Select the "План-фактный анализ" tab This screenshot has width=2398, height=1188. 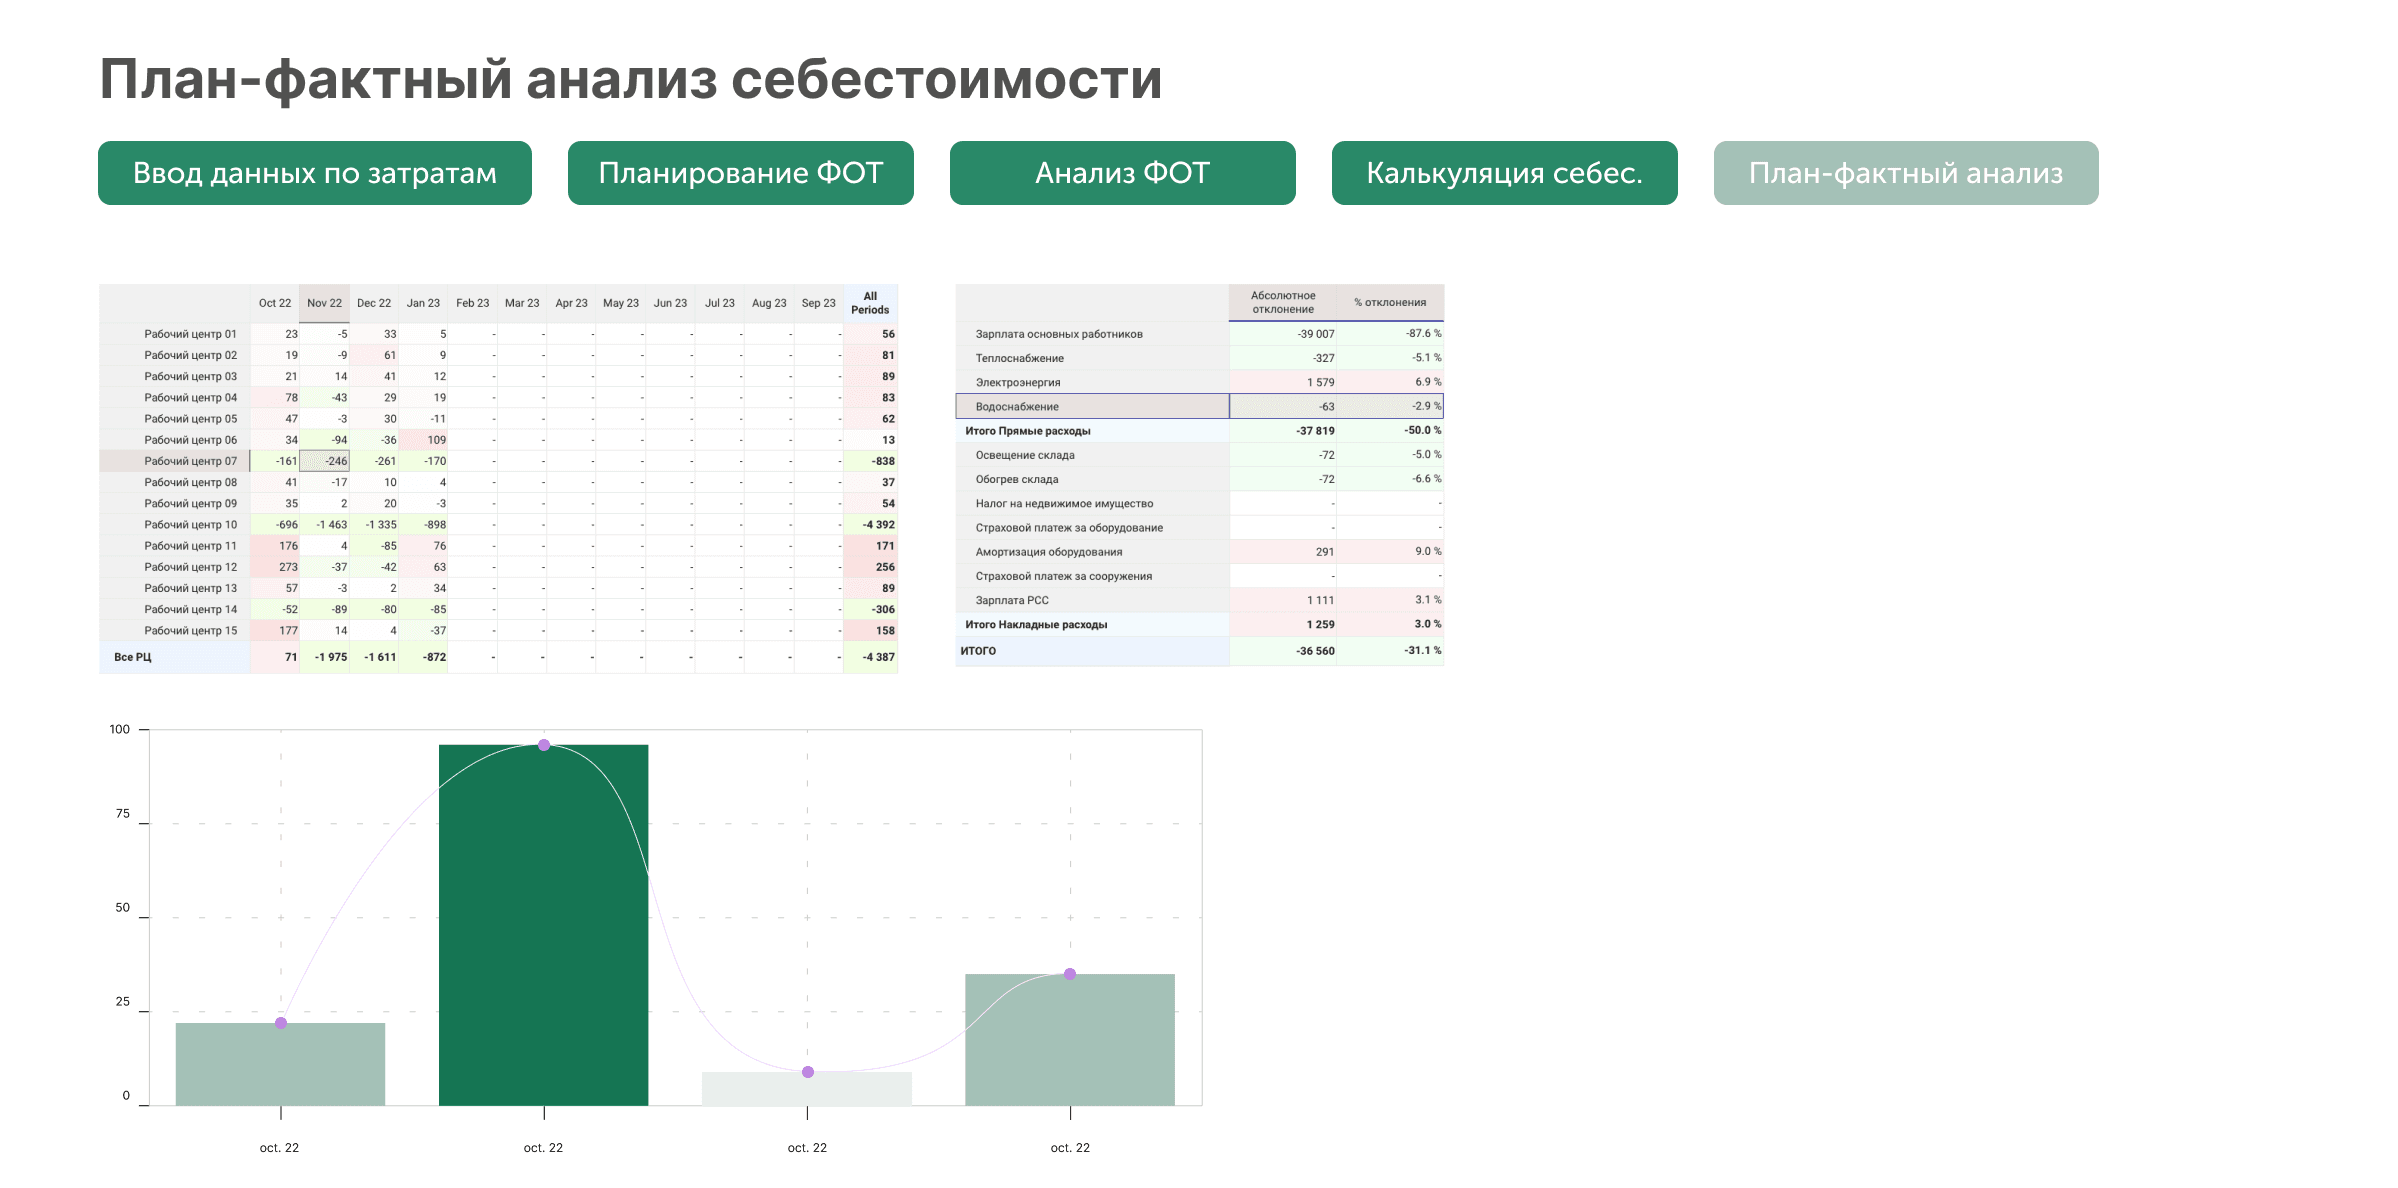[1904, 173]
